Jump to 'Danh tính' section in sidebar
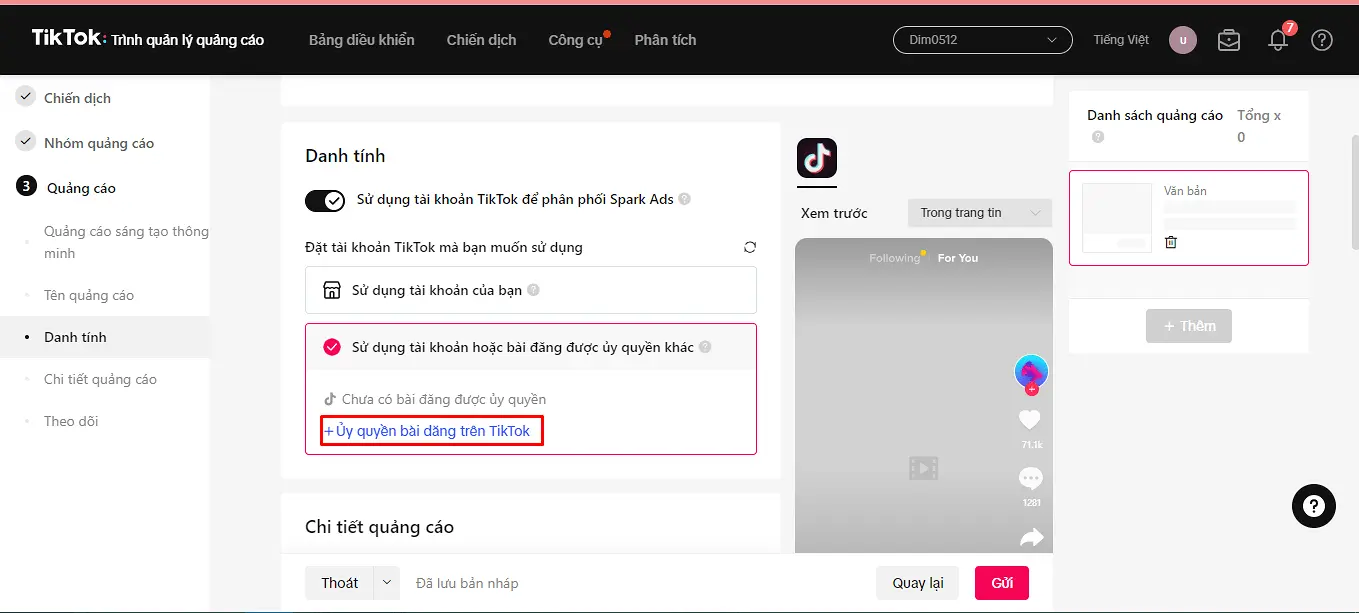The image size is (1359, 613). tap(75, 337)
